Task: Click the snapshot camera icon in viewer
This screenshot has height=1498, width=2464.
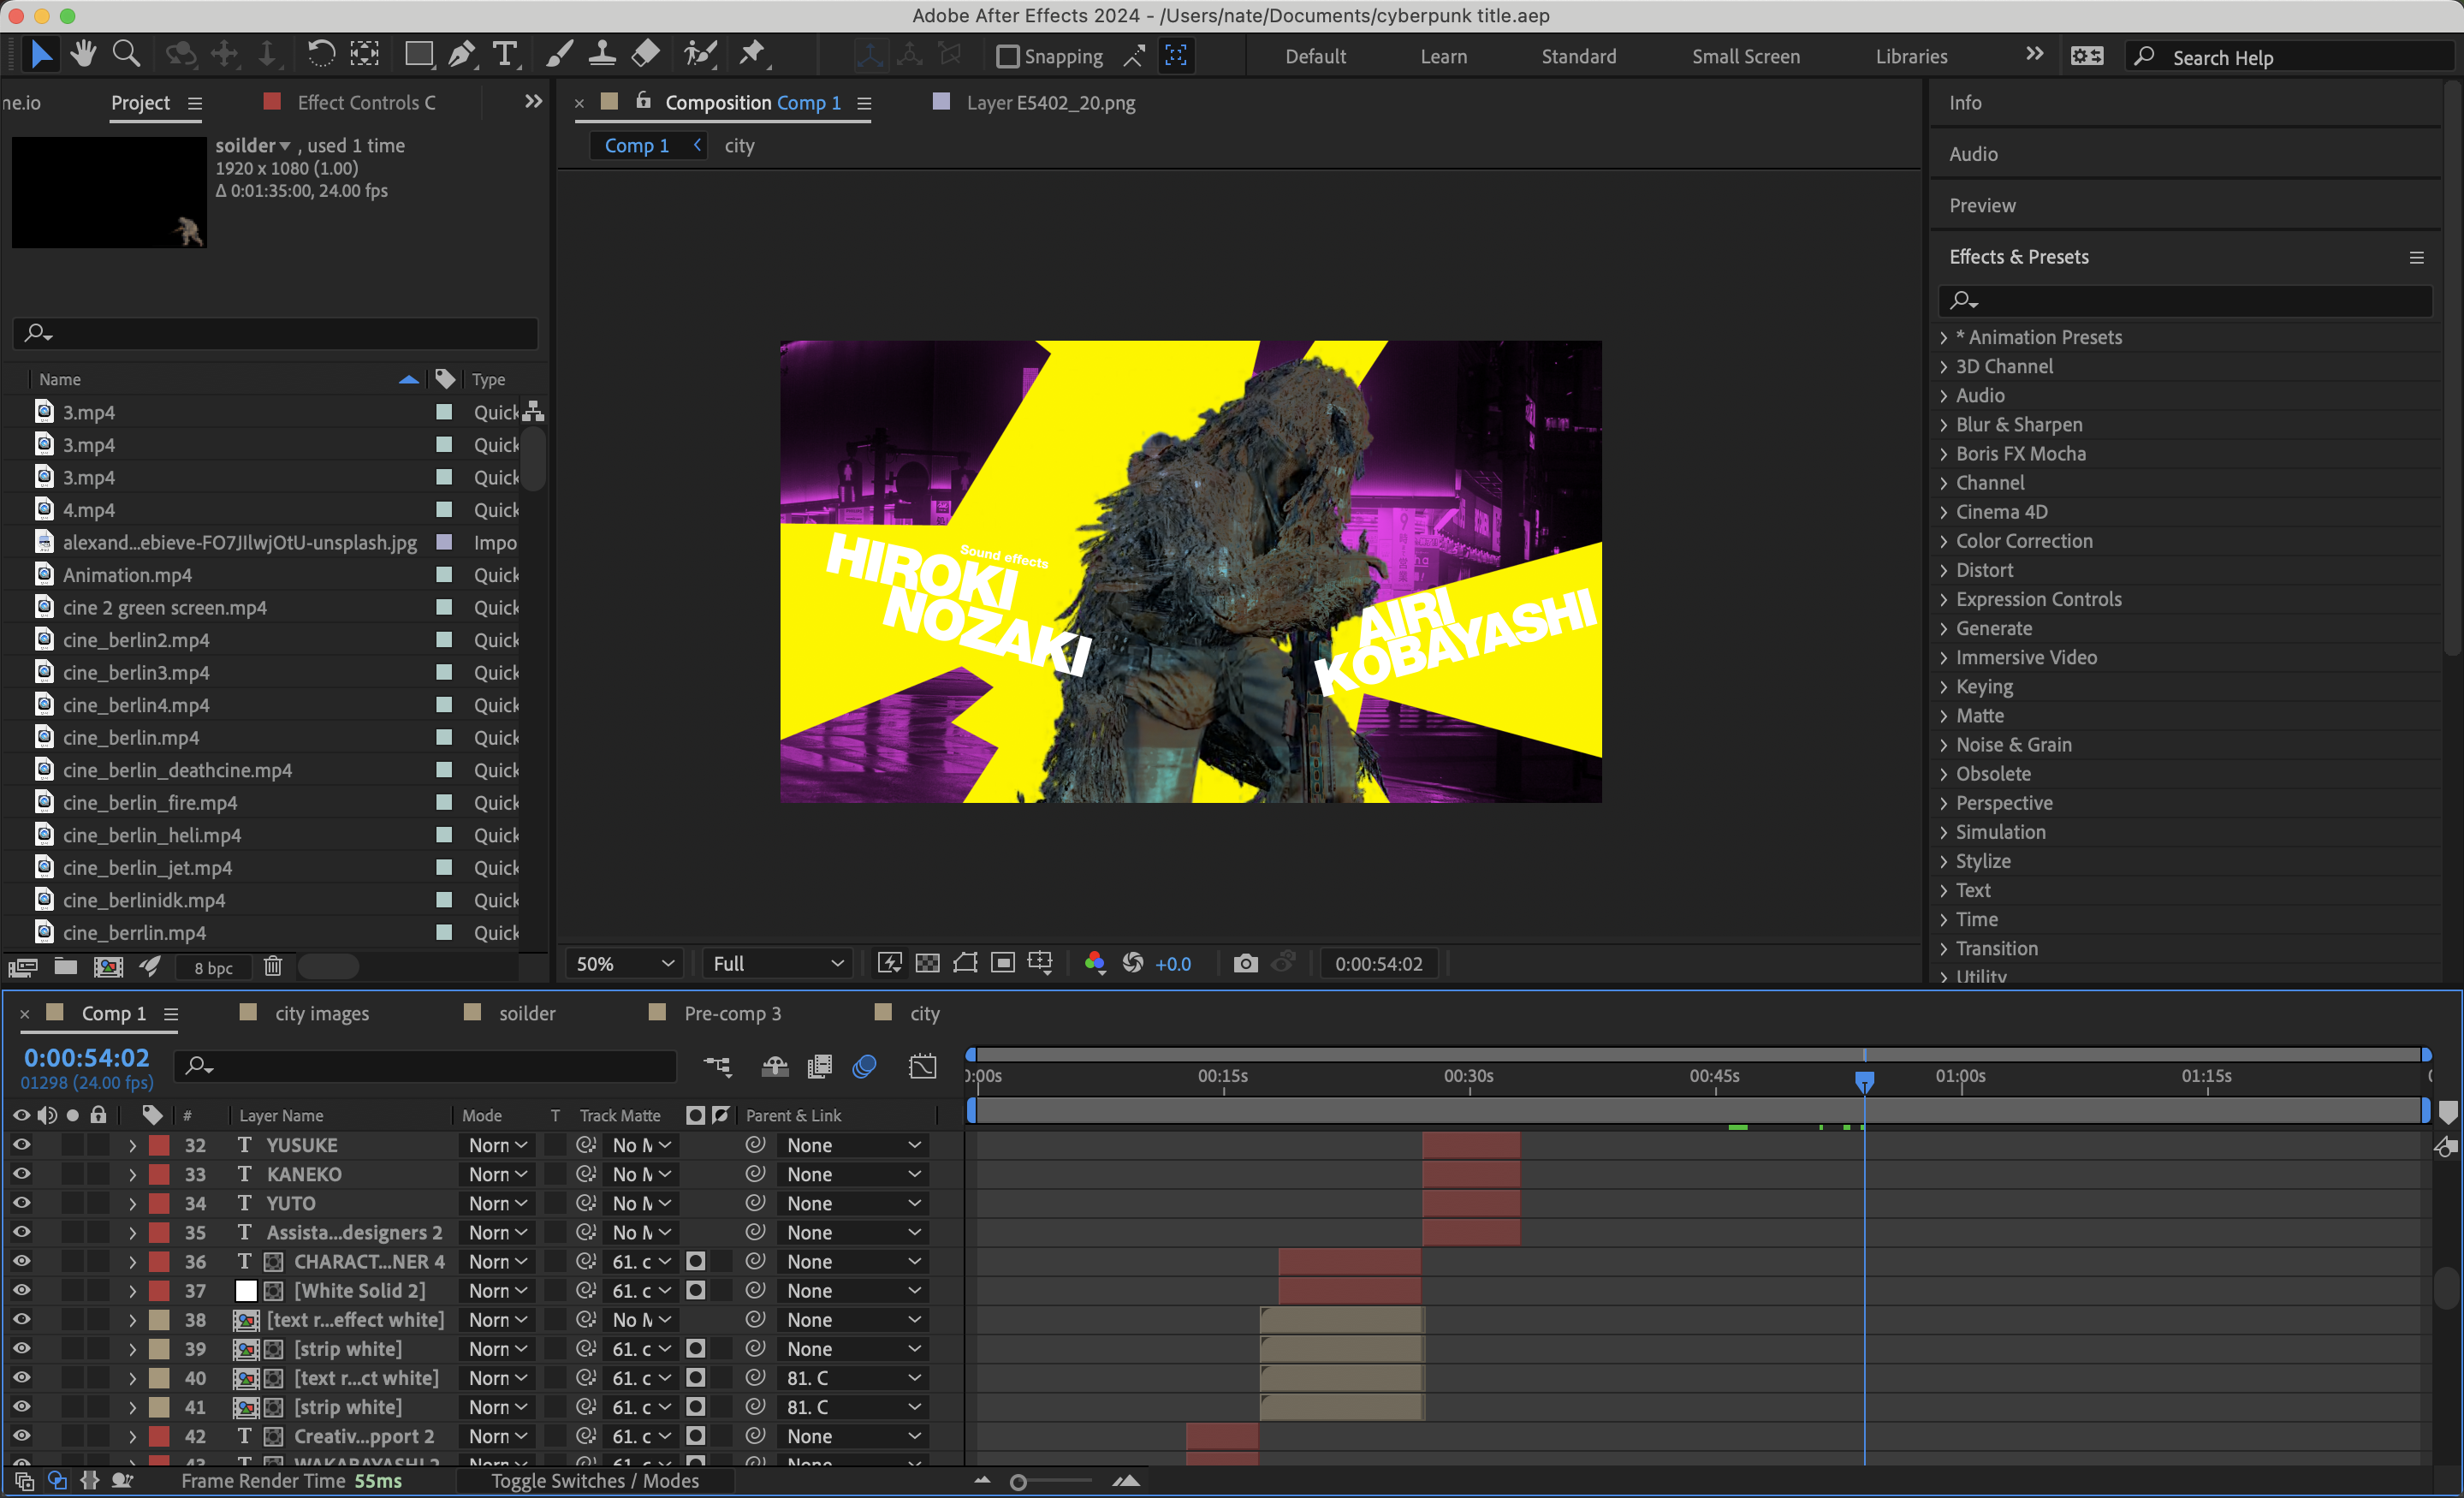Action: tap(1245, 963)
